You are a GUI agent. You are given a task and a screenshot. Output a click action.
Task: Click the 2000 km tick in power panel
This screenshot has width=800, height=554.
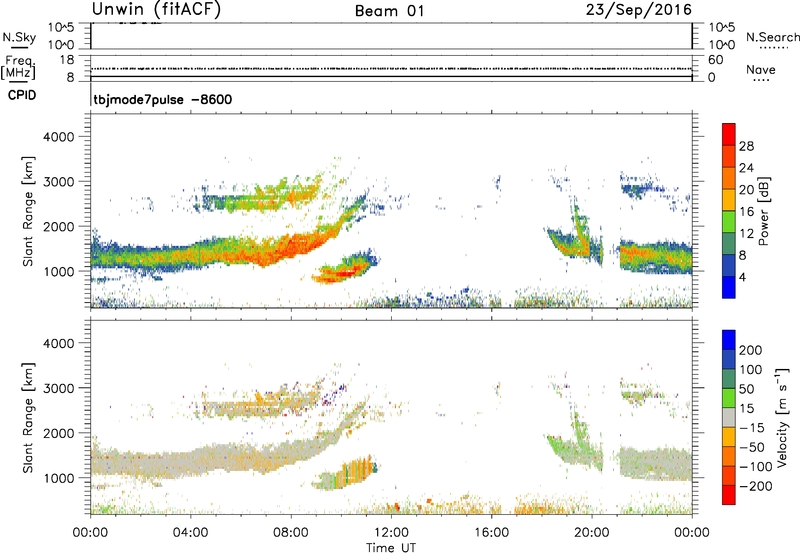click(59, 226)
